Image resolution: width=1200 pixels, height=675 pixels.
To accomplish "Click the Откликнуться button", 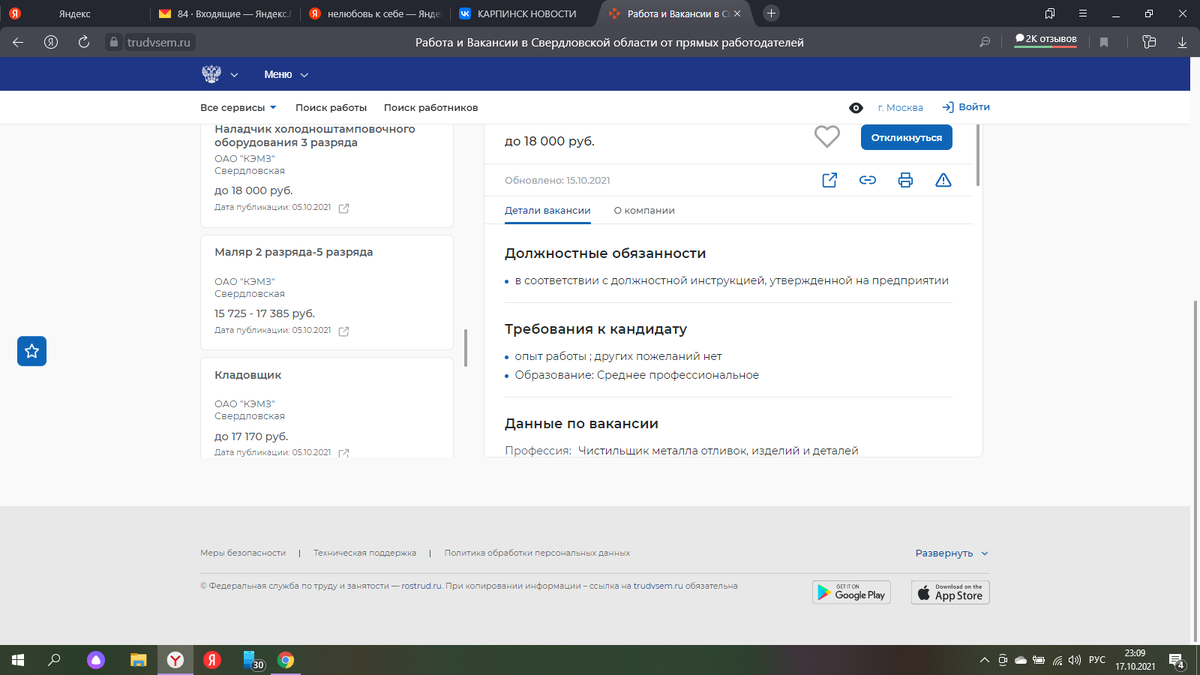I will coord(905,137).
